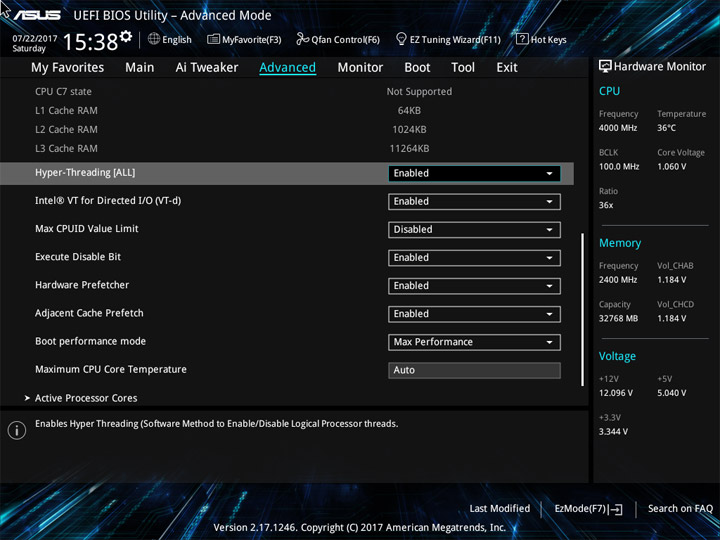The image size is (720, 540).
Task: Go to the Monitor tab
Action: tap(360, 68)
